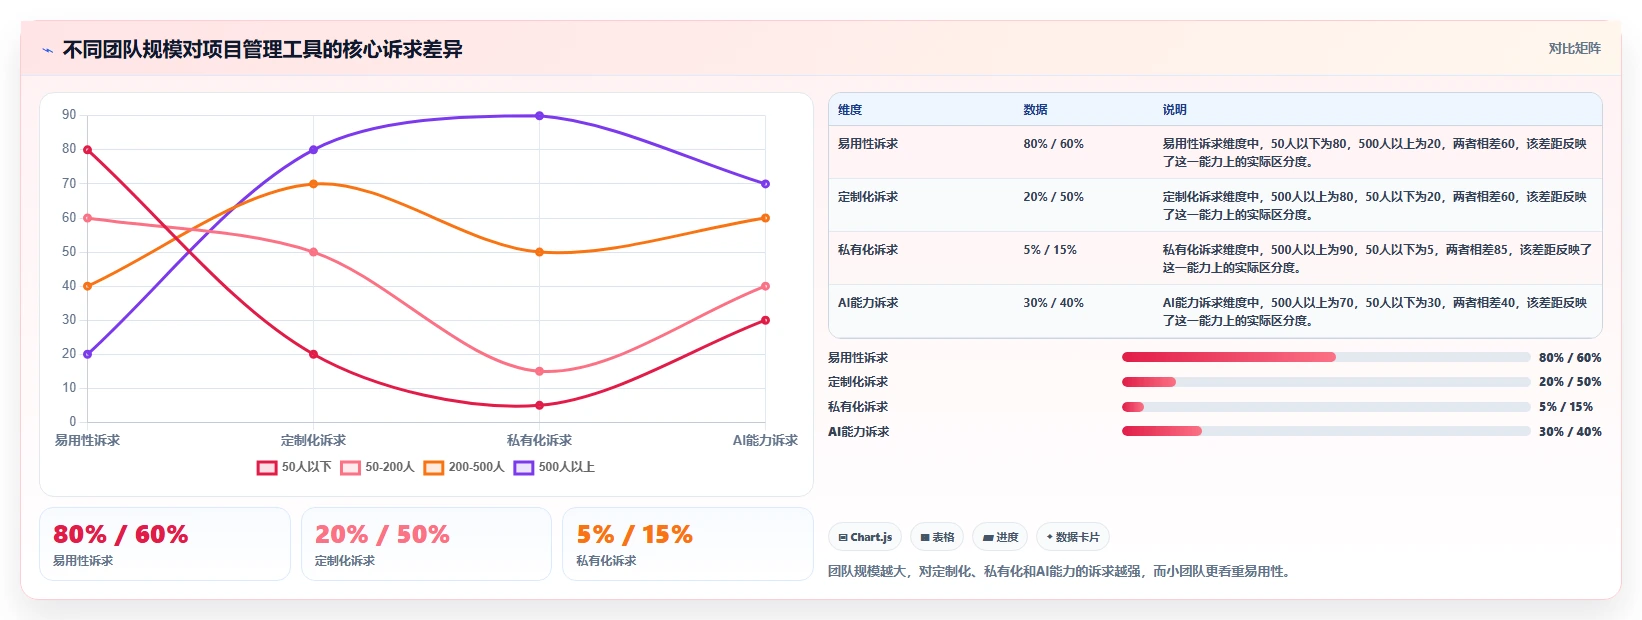Click the 易用性诉求 progress bar
The image size is (1642, 620).
1326,357
